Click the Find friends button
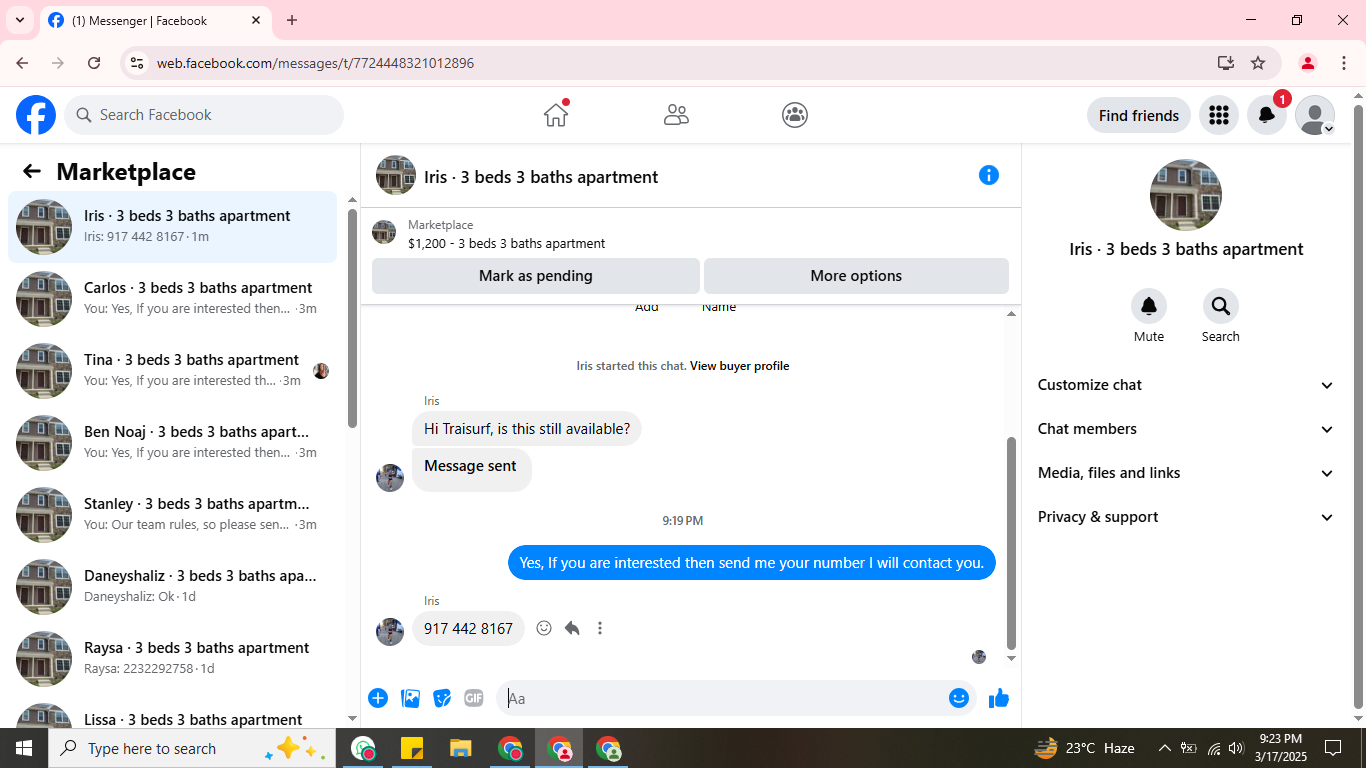The height and width of the screenshot is (768, 1366). [x=1139, y=115]
